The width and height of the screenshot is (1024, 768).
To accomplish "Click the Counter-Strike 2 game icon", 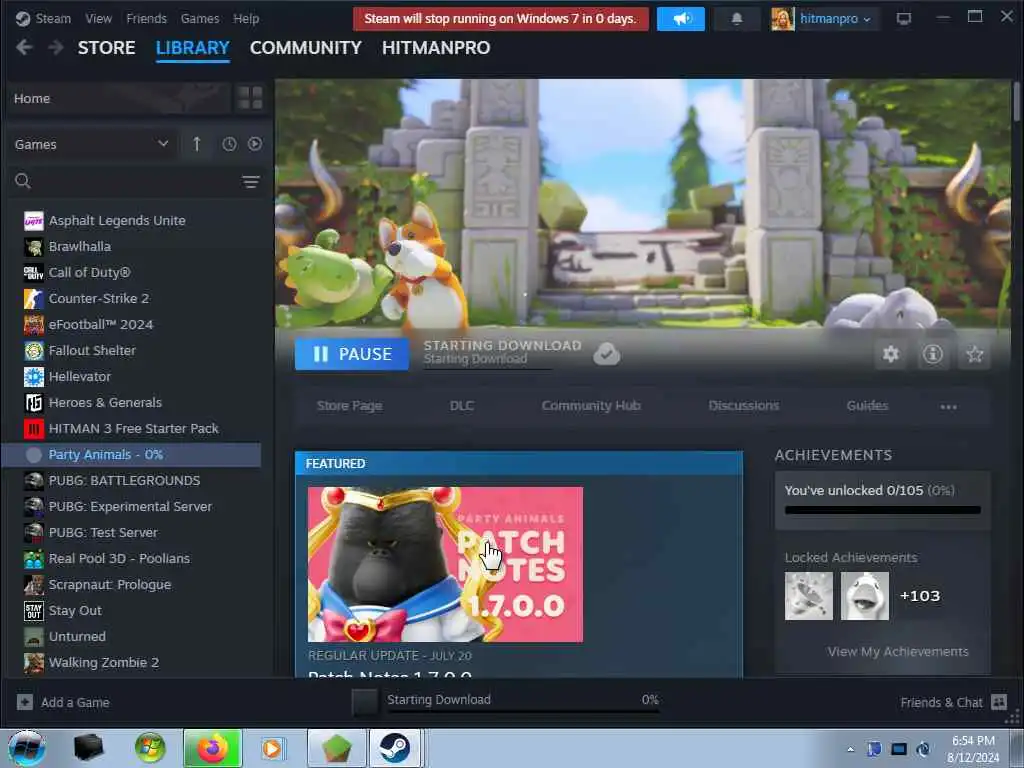I will [x=33, y=298].
